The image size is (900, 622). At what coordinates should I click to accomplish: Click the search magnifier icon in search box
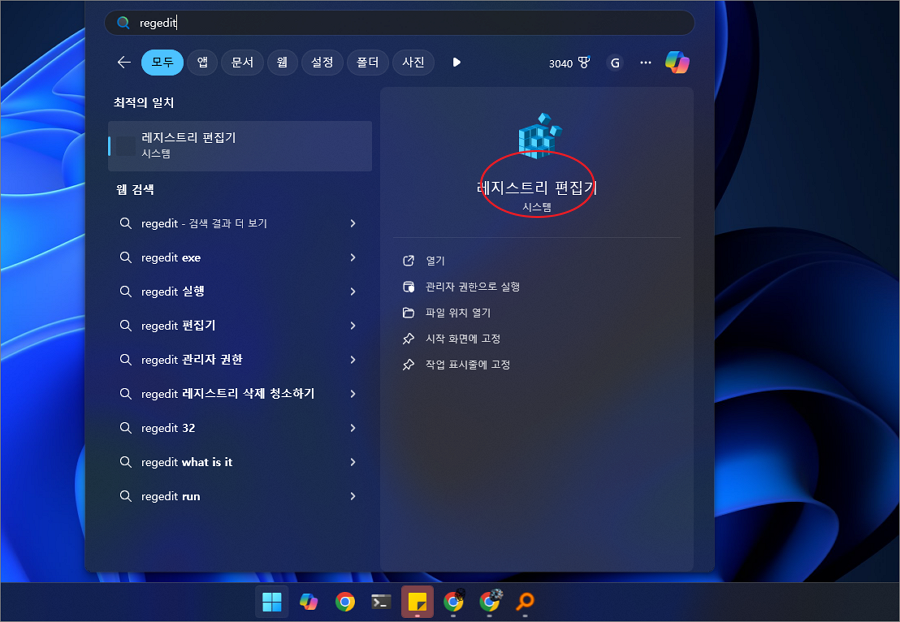(123, 22)
